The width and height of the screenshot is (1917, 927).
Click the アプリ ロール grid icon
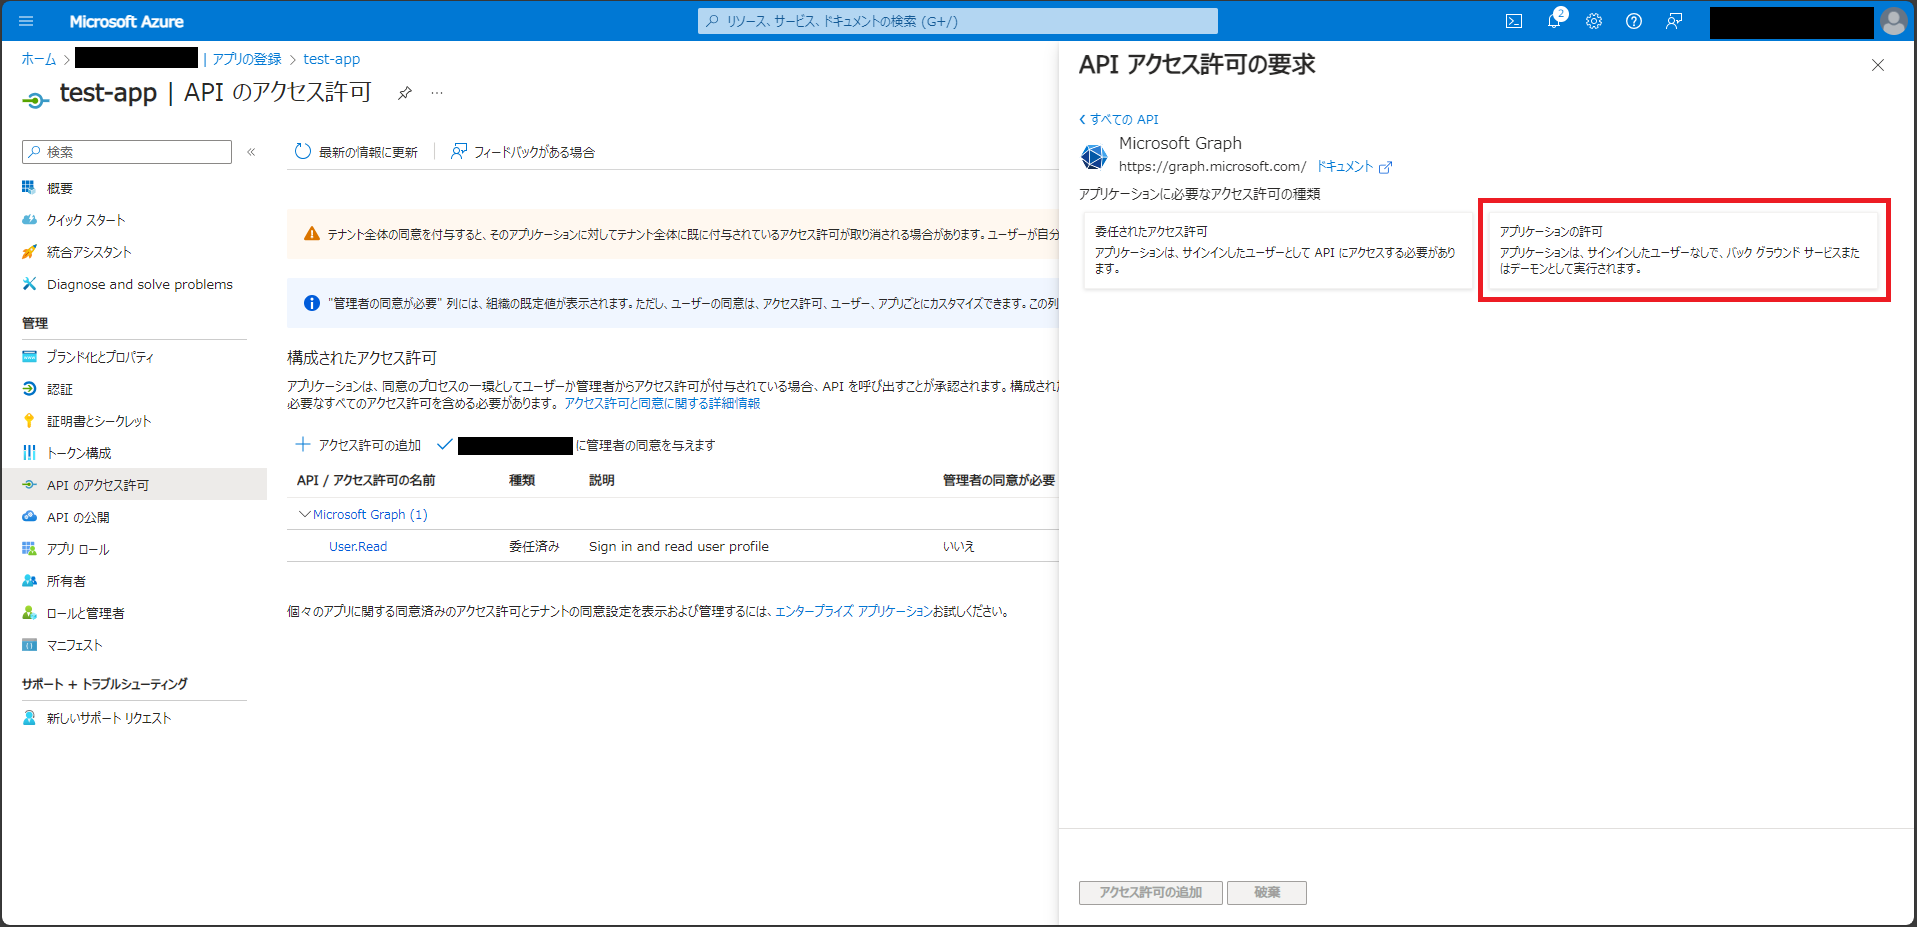click(x=29, y=548)
